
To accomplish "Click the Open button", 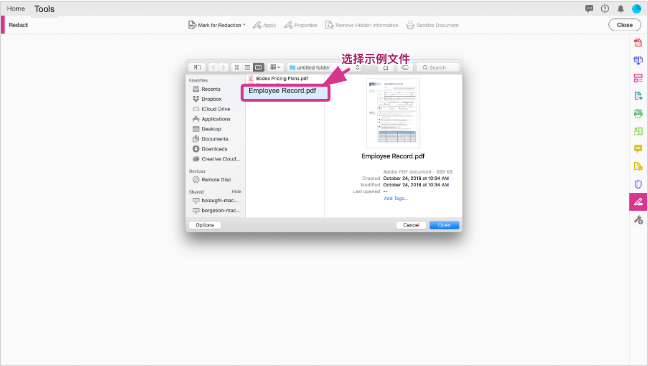I will coord(444,225).
